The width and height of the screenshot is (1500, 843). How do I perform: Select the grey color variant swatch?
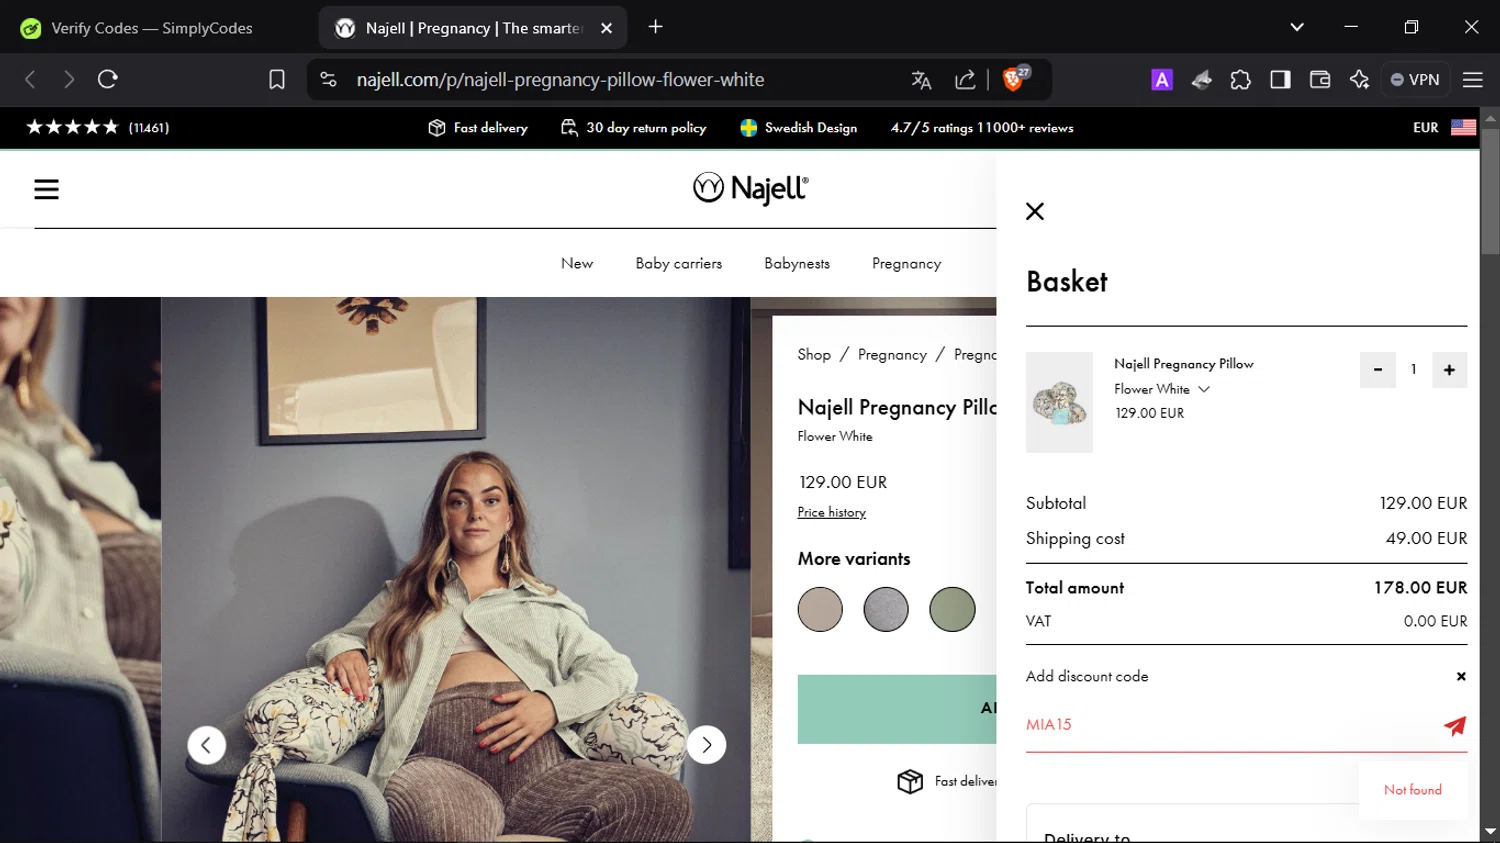click(886, 609)
